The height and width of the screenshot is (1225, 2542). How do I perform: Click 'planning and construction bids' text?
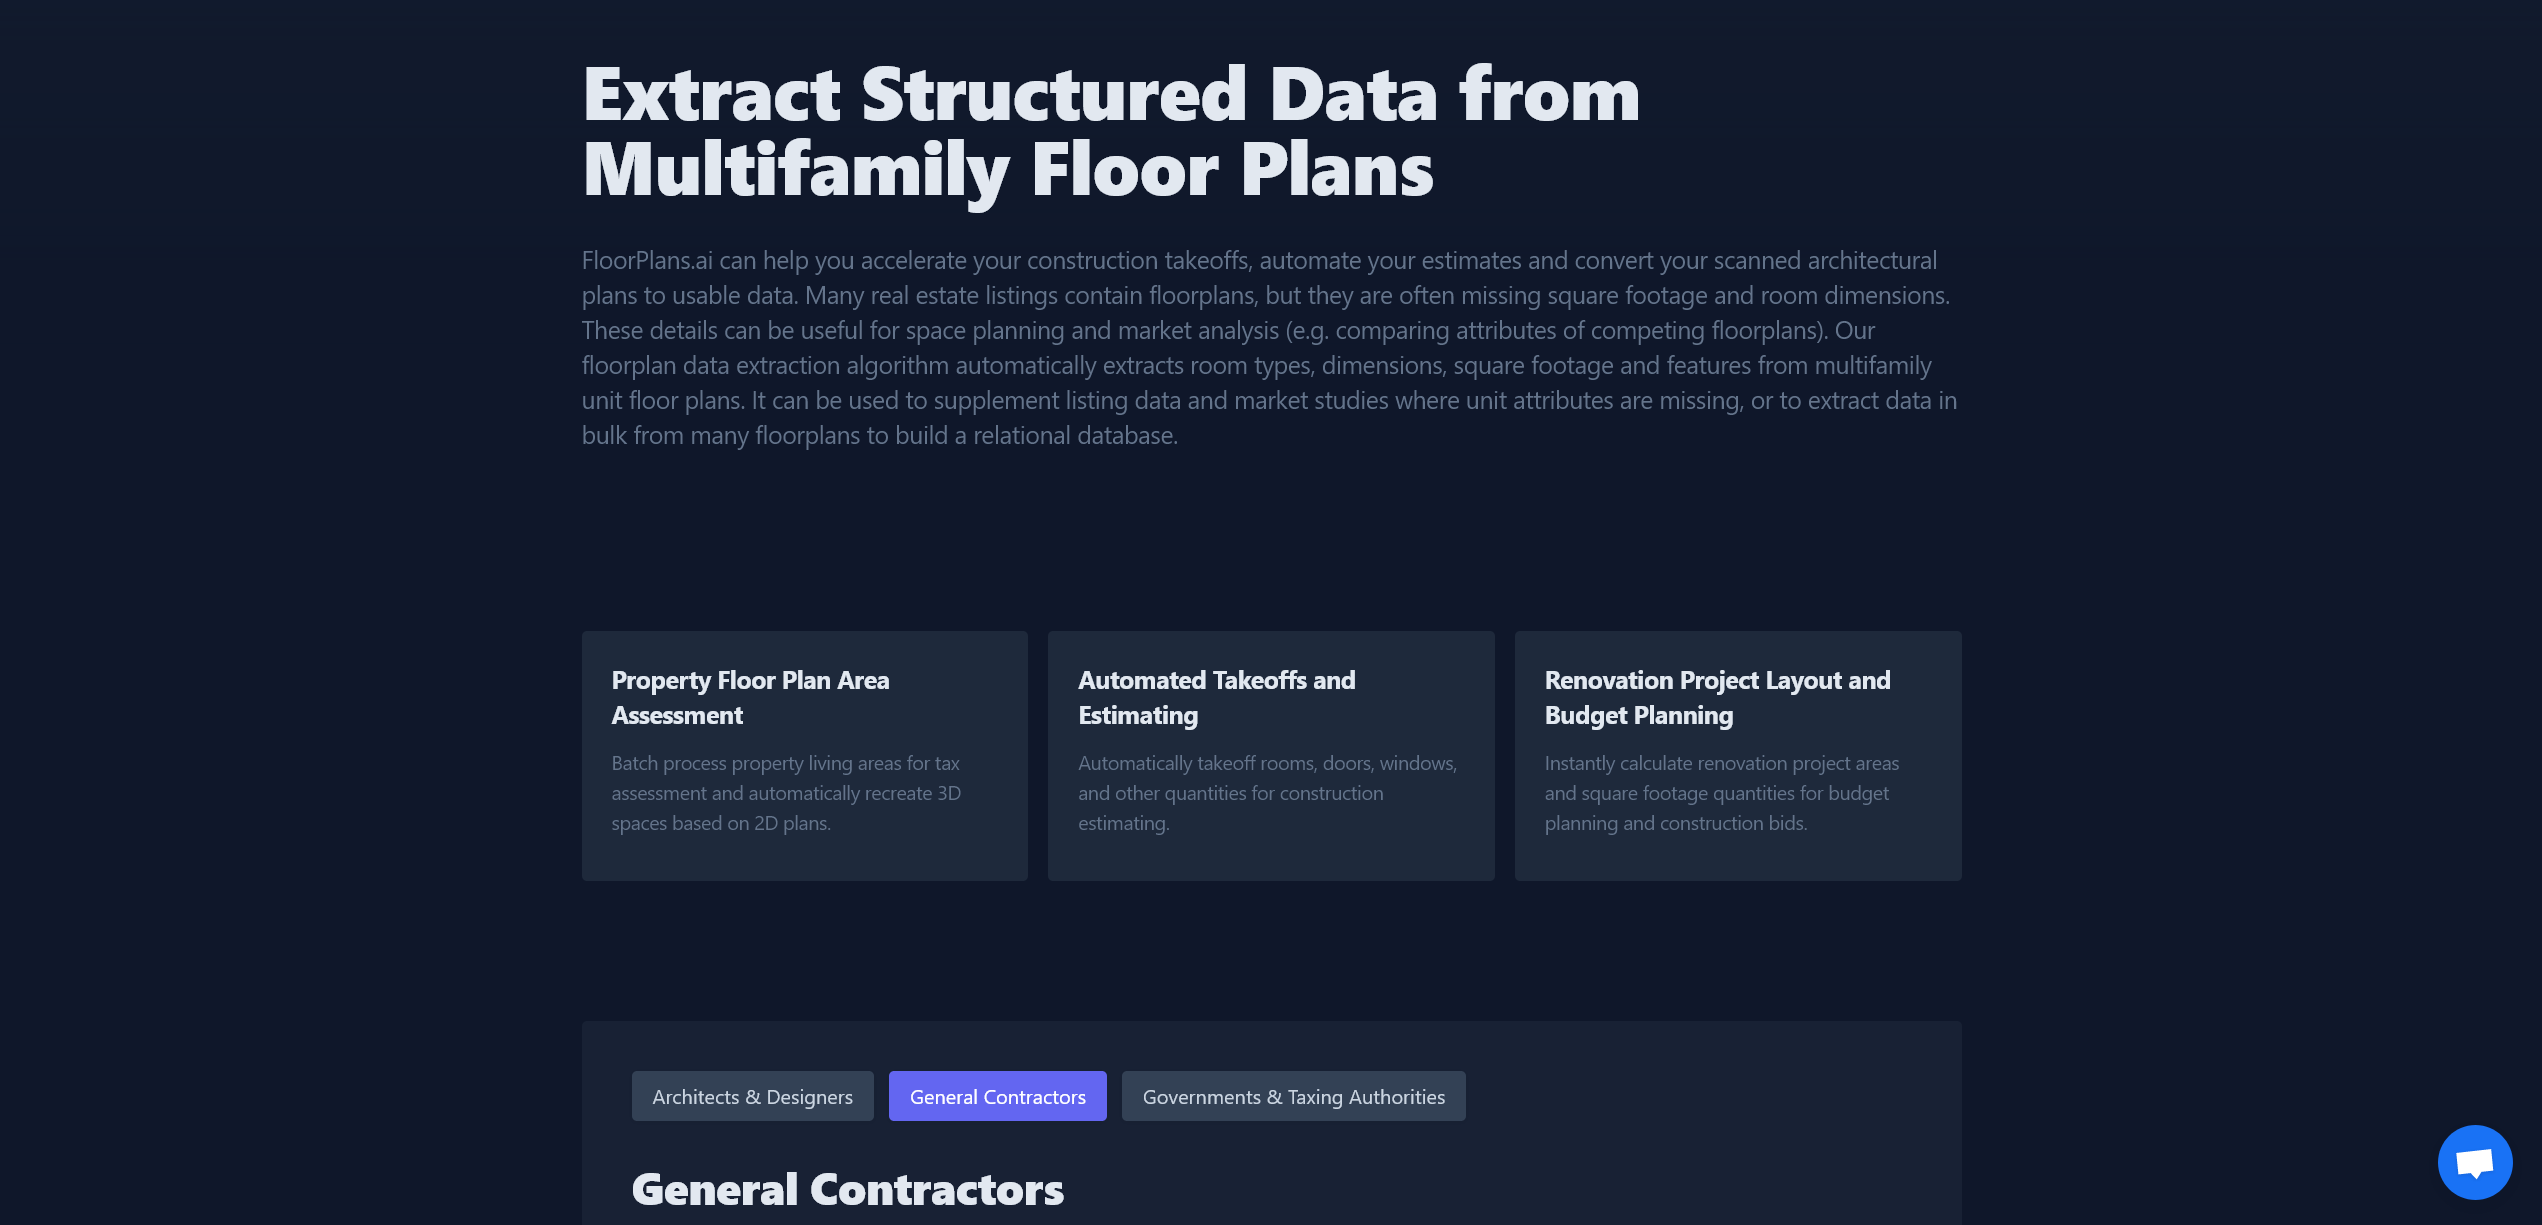[1675, 824]
